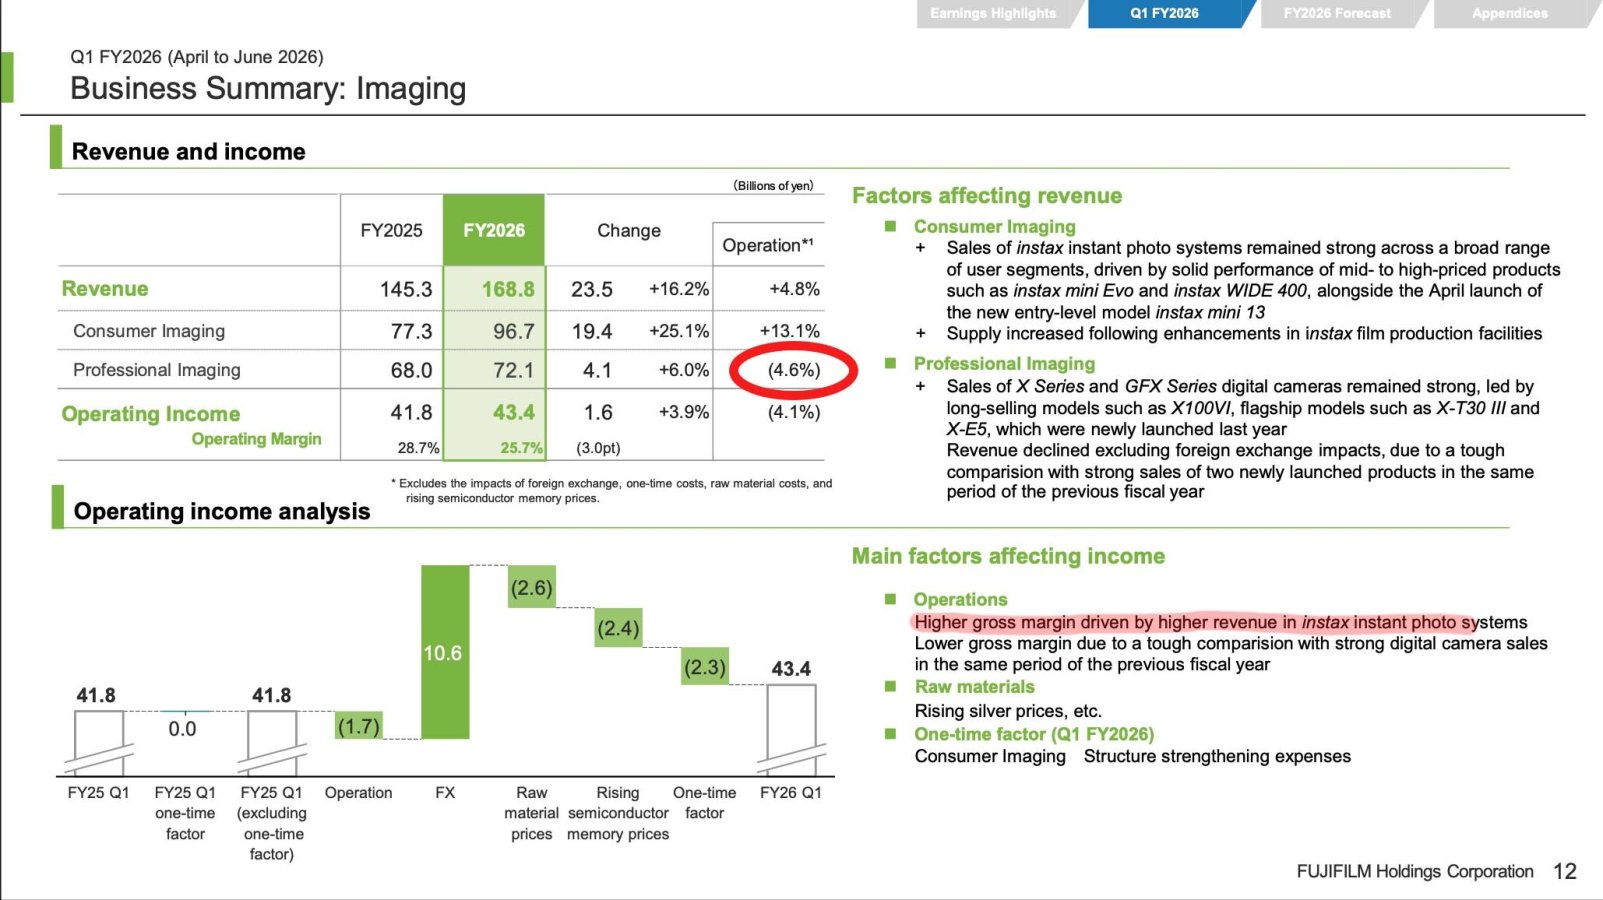Select the Q1 FY2026 tab
This screenshot has height=900, width=1603.
tap(1165, 13)
